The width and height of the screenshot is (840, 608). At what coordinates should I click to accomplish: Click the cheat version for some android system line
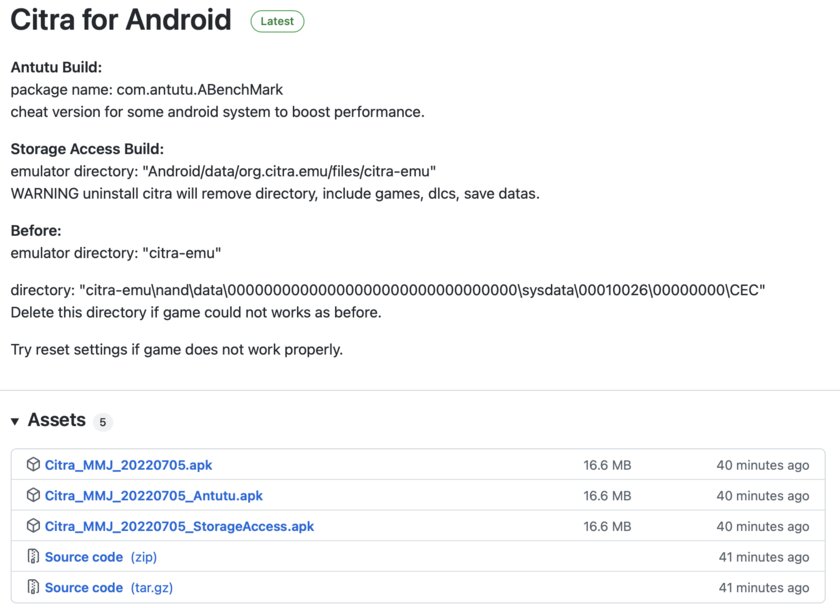(218, 112)
